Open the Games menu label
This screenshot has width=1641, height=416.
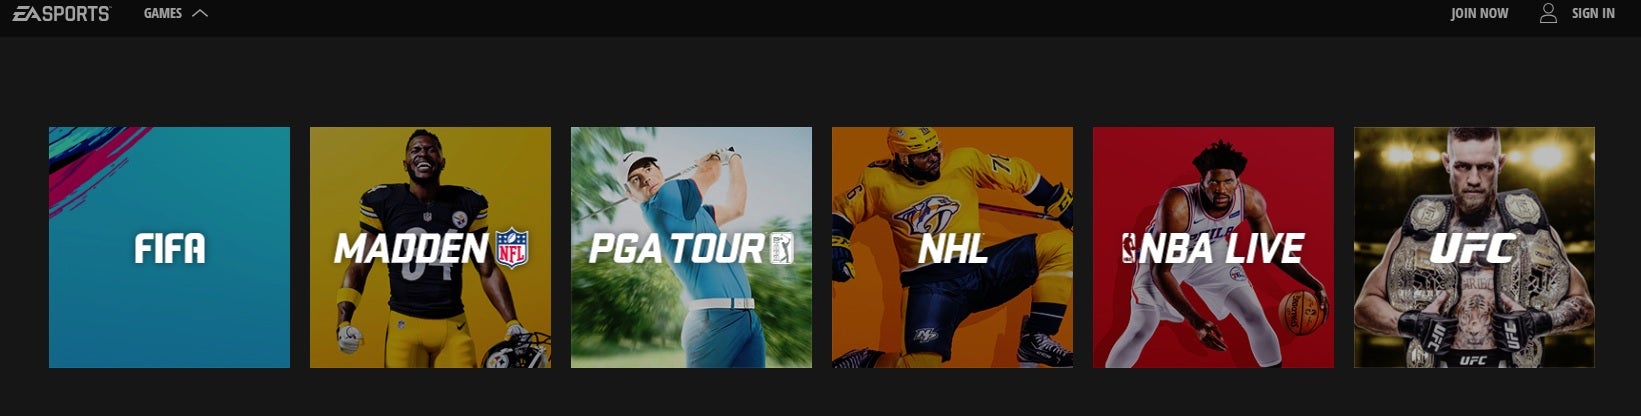(x=163, y=13)
